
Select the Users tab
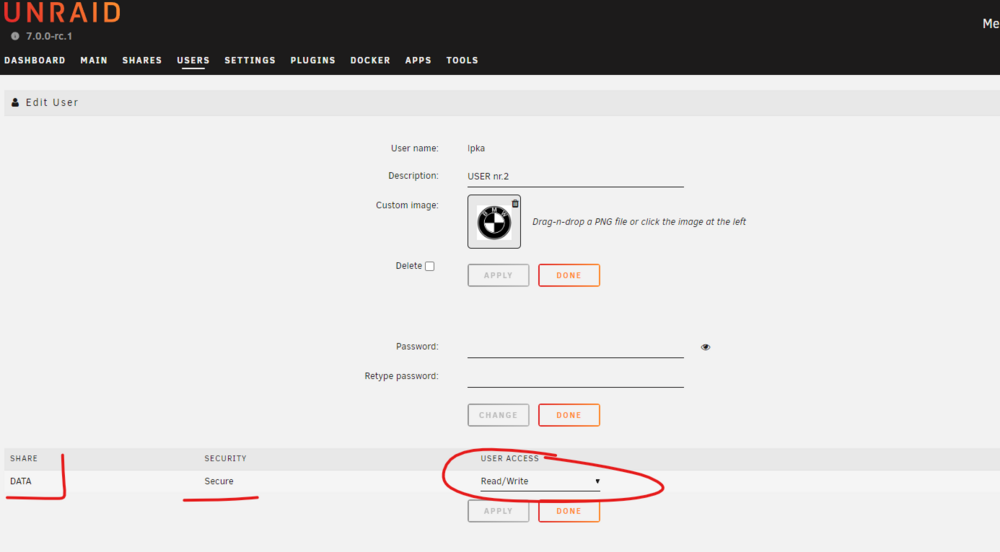pyautogui.click(x=193, y=60)
